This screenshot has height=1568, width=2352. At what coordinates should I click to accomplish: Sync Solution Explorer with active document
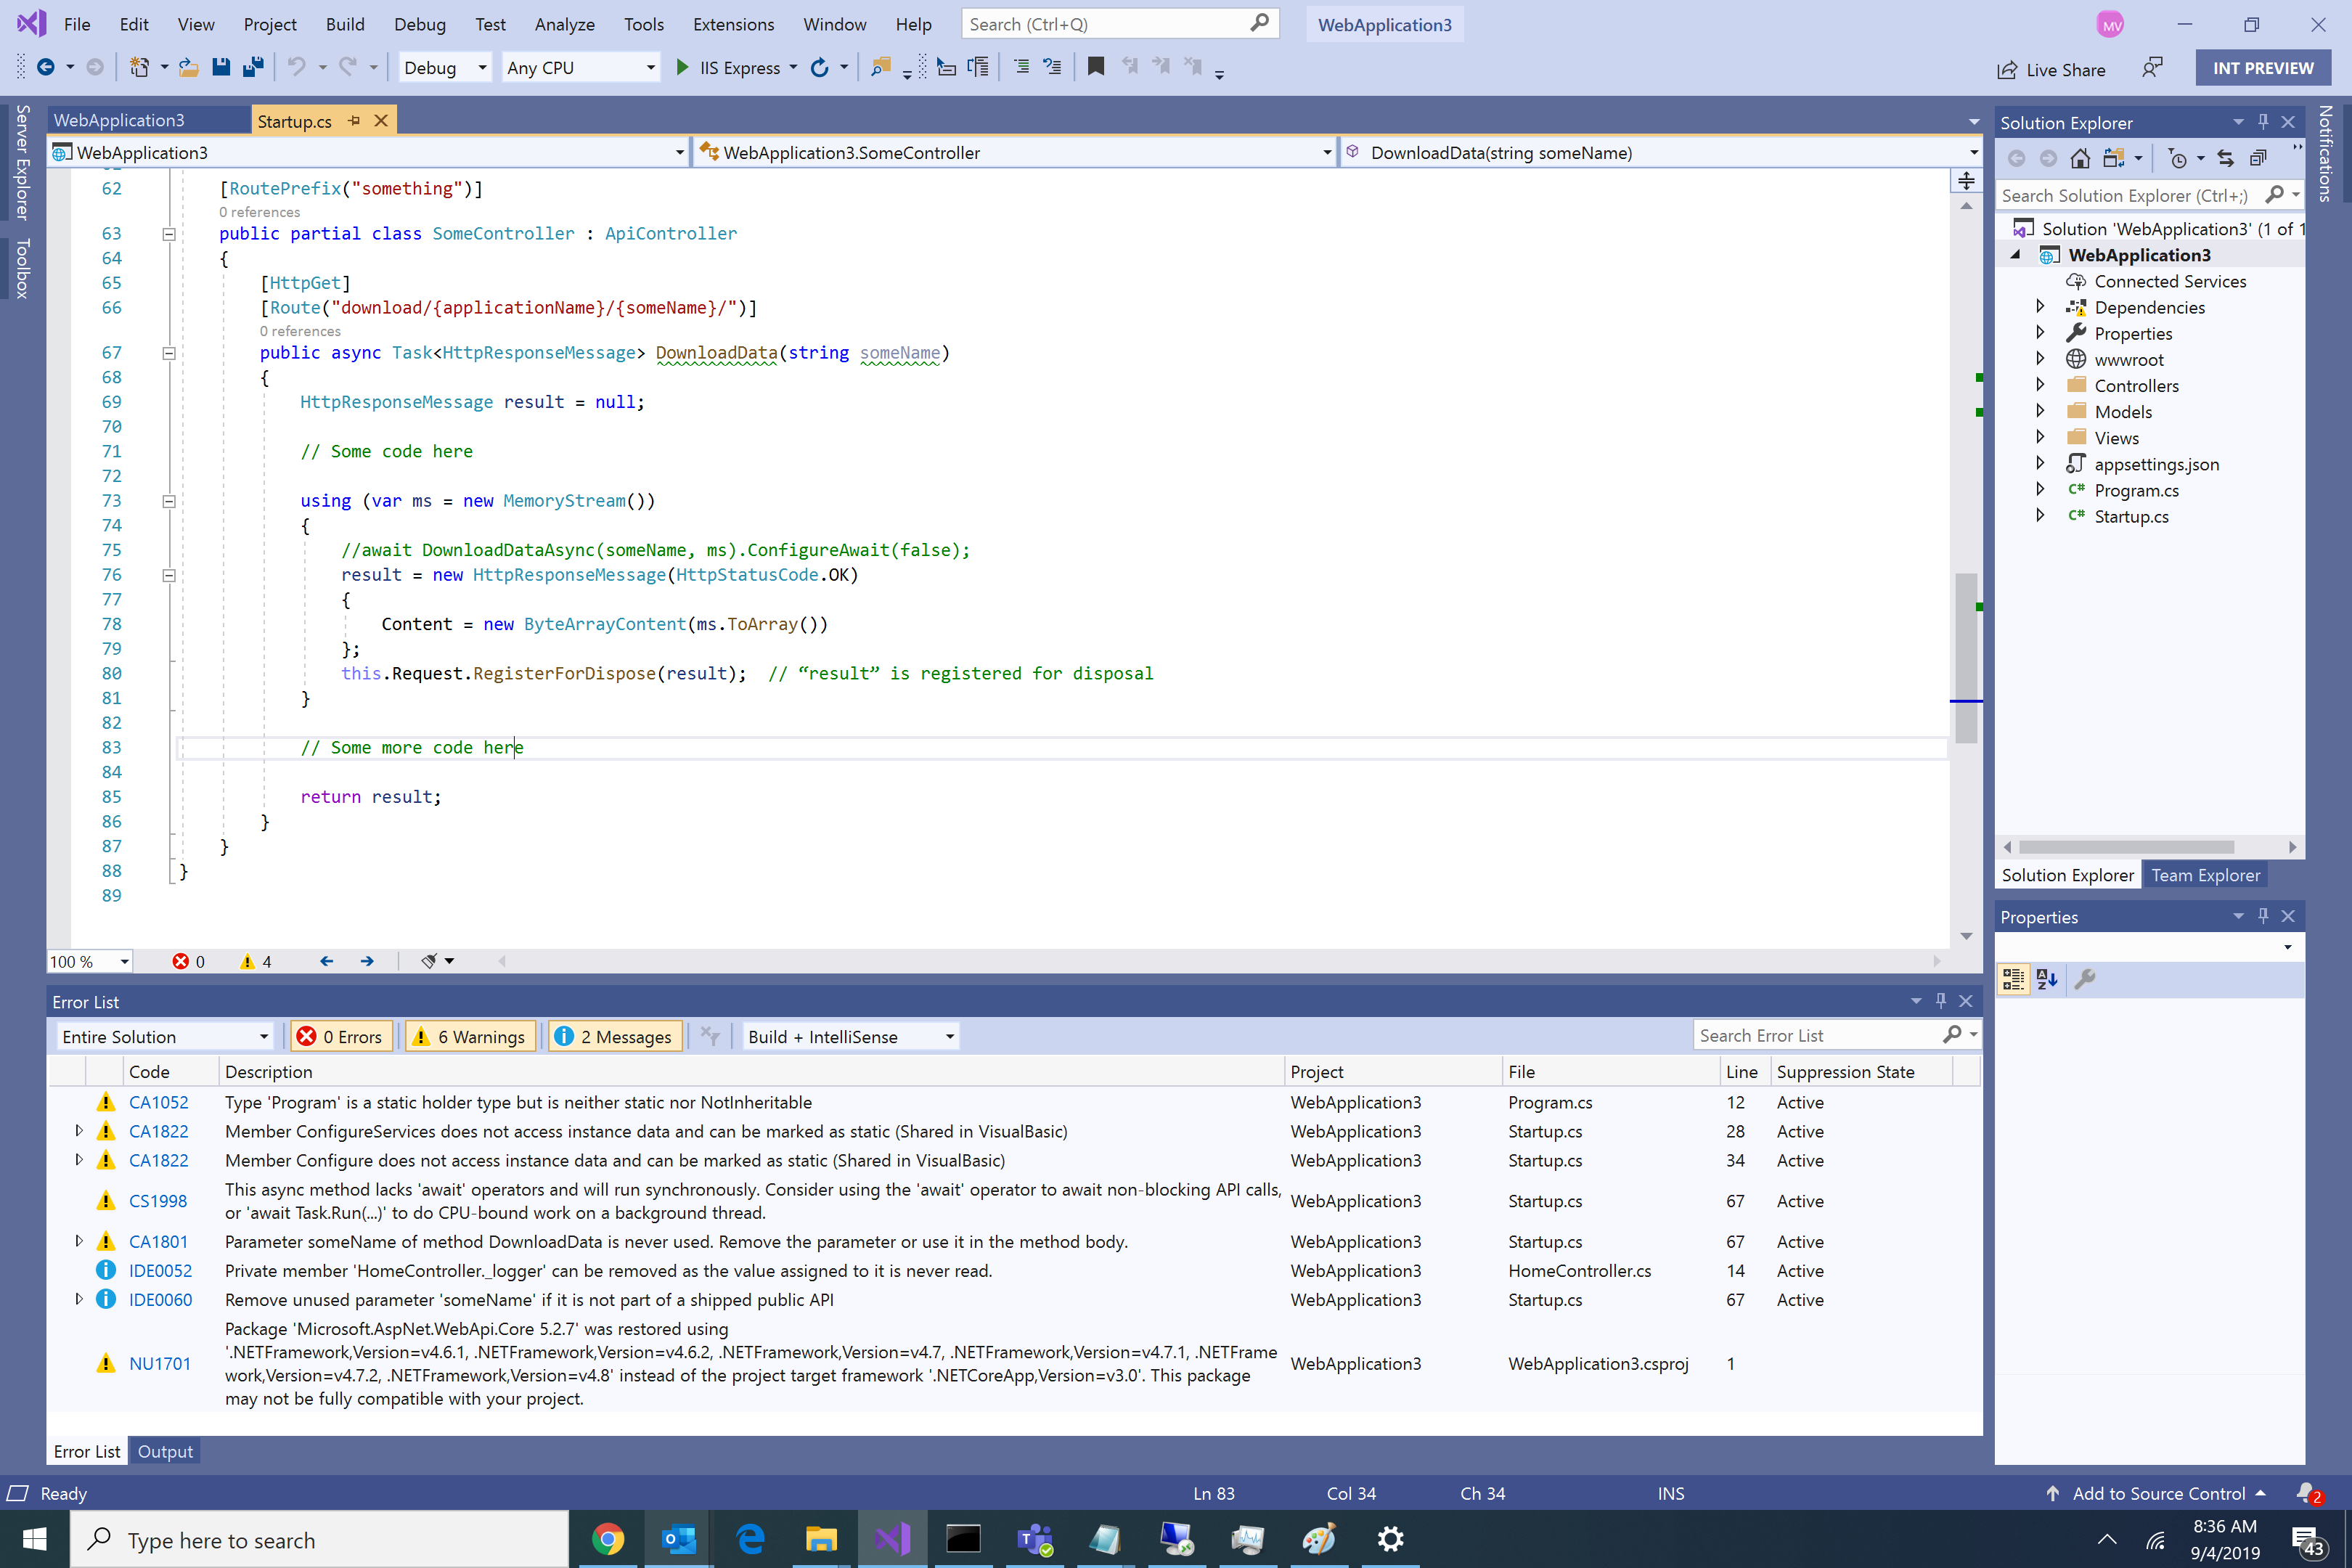[2226, 157]
